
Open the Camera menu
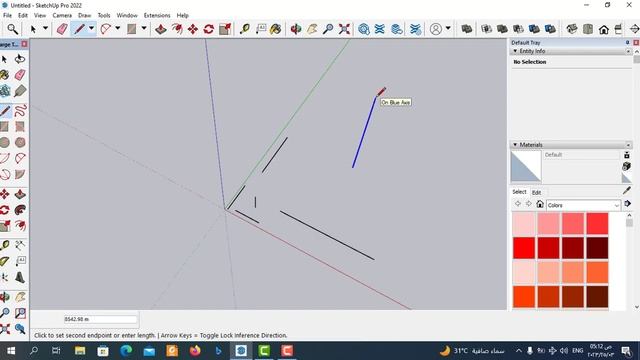point(62,16)
